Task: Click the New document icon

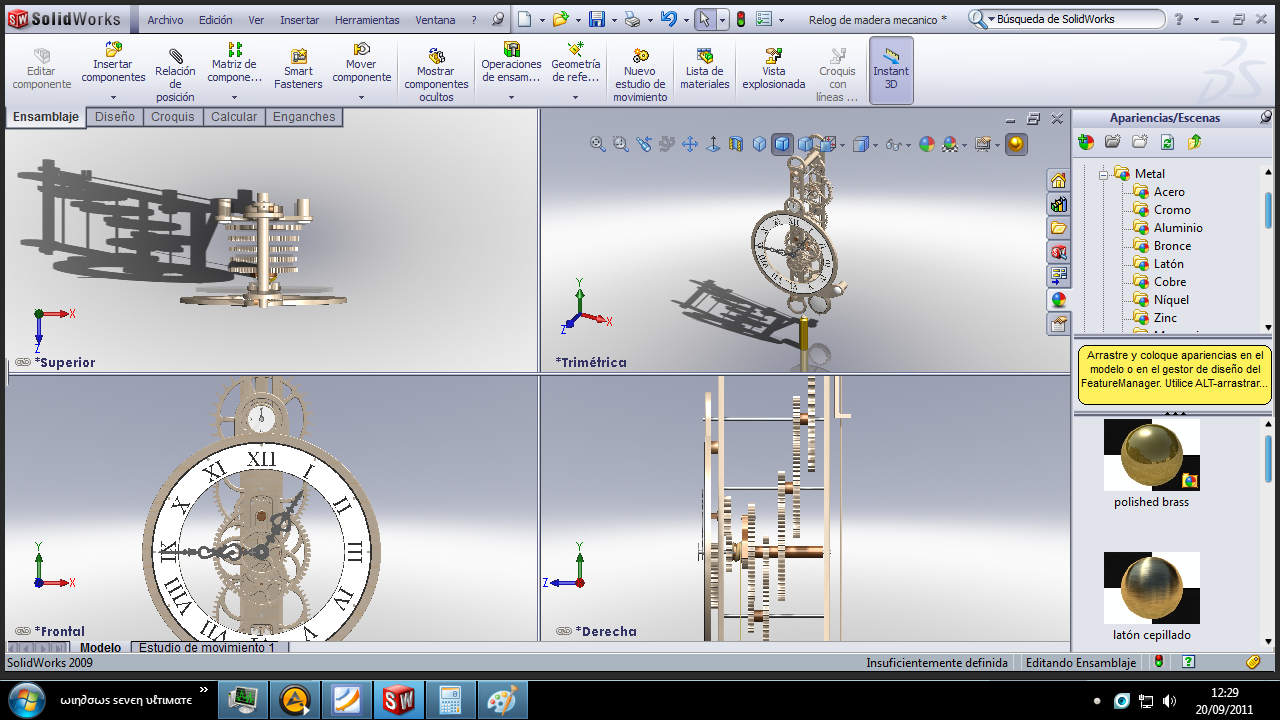Action: pos(526,19)
